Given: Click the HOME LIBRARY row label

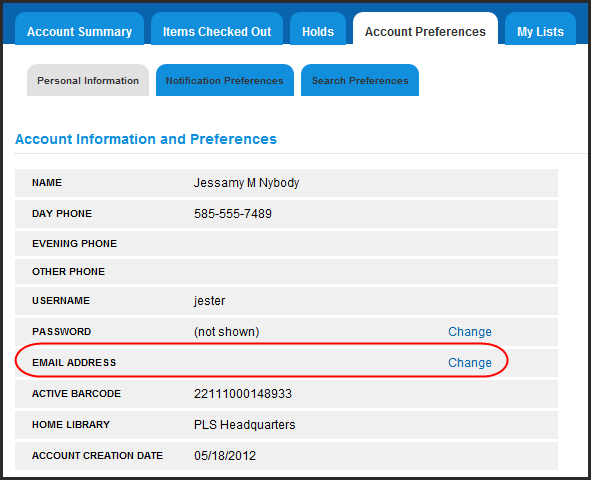Looking at the screenshot, I should (x=71, y=425).
